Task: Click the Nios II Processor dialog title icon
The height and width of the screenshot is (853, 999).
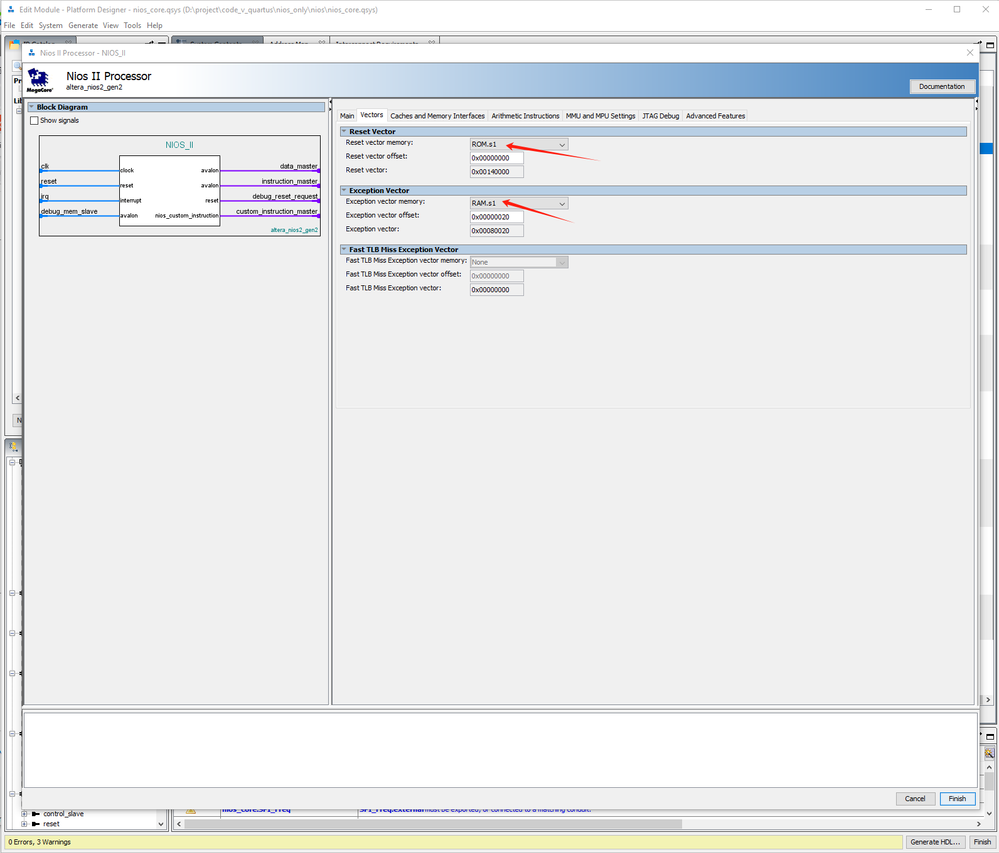Action: tap(32, 53)
